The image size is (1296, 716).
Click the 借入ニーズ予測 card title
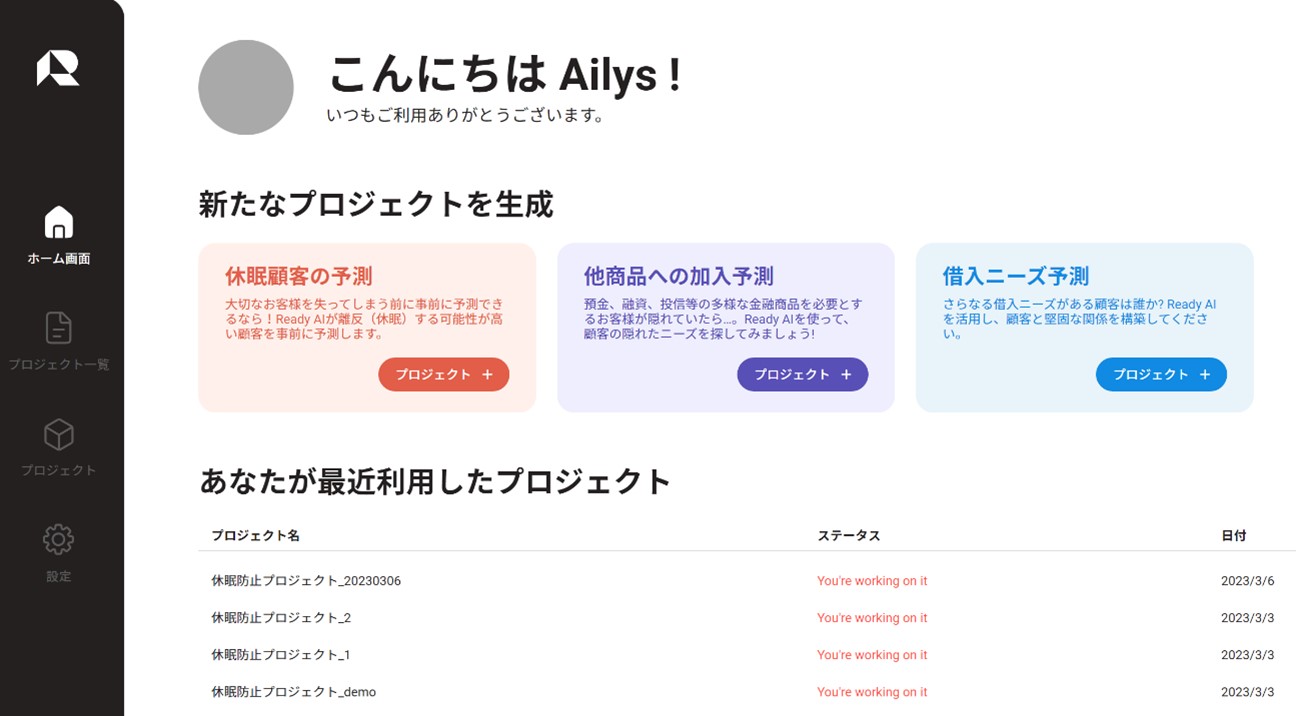[1016, 276]
